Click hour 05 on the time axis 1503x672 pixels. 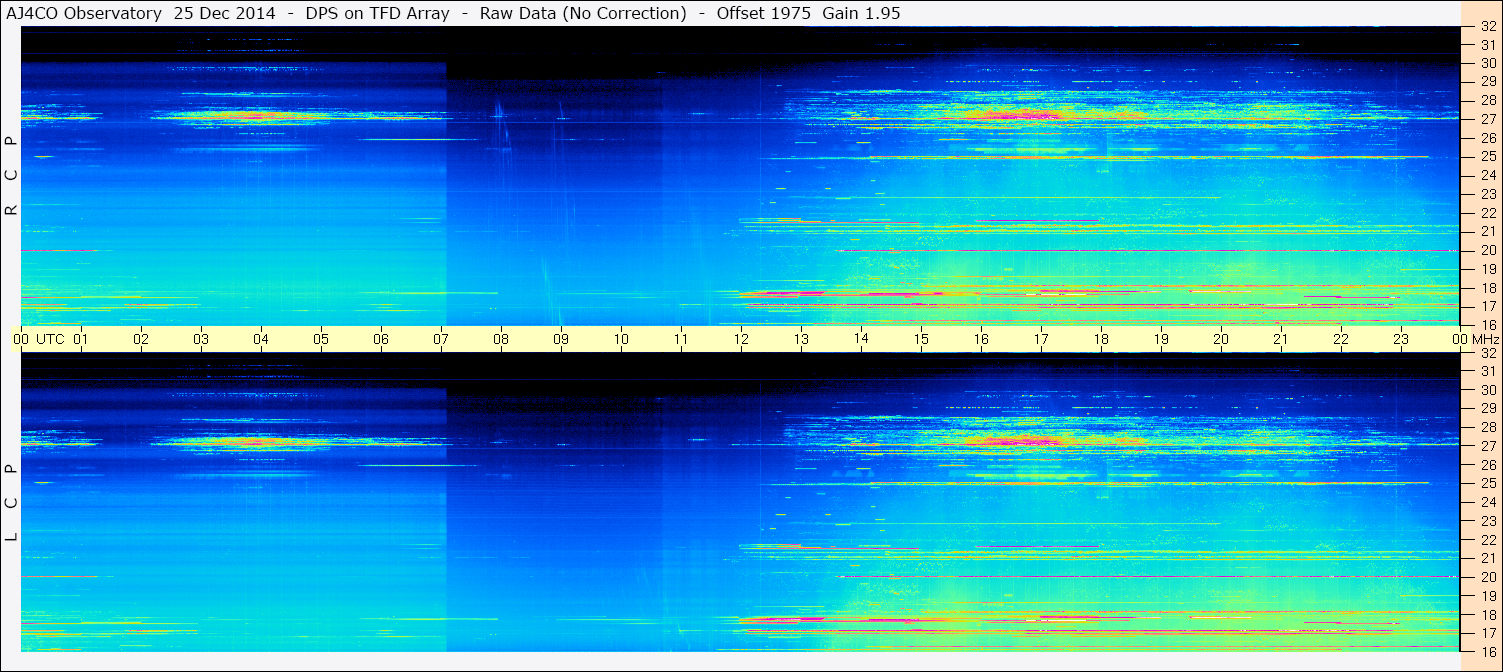point(321,339)
